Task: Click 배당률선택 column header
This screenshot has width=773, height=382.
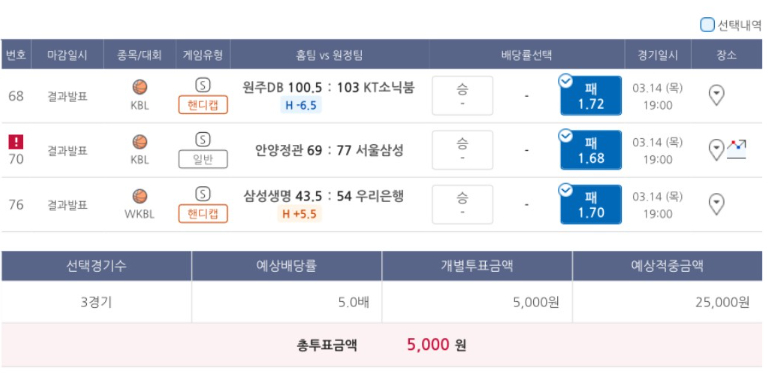Action: [527, 55]
